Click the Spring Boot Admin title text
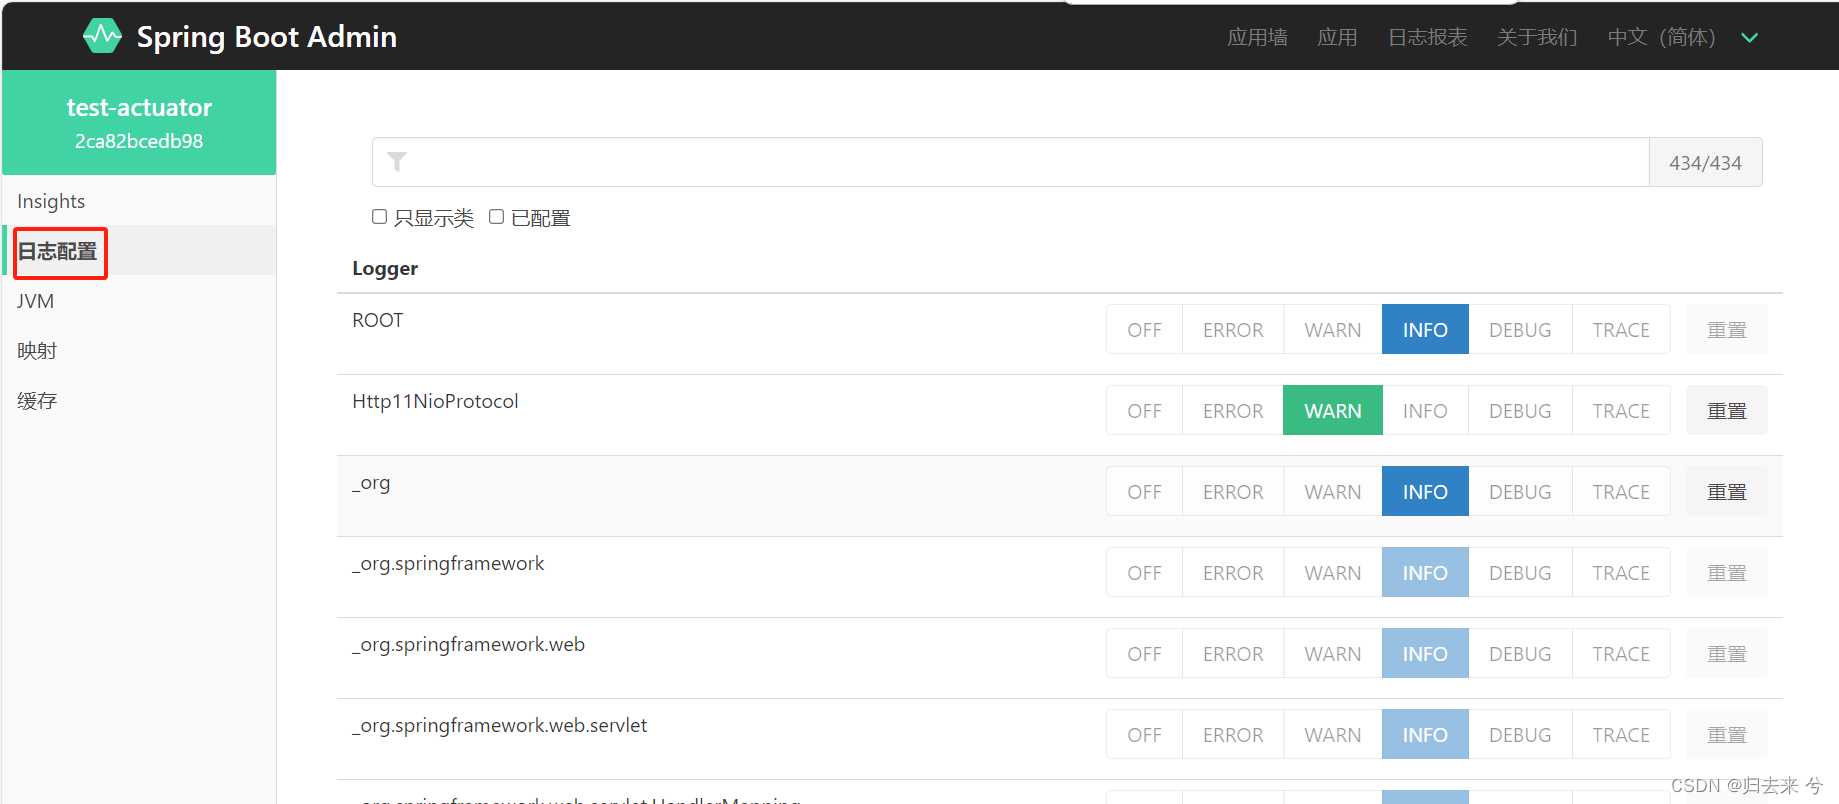This screenshot has width=1839, height=804. click(x=266, y=37)
